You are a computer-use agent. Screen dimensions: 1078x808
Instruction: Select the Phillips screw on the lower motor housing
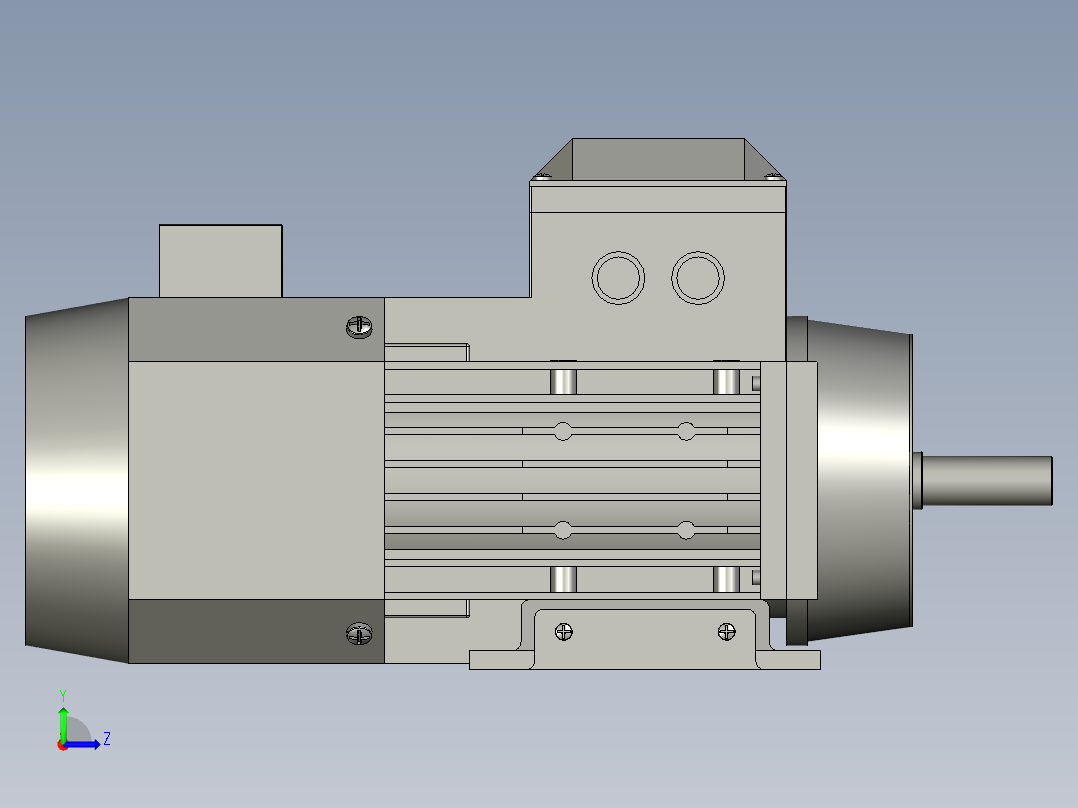click(x=357, y=633)
